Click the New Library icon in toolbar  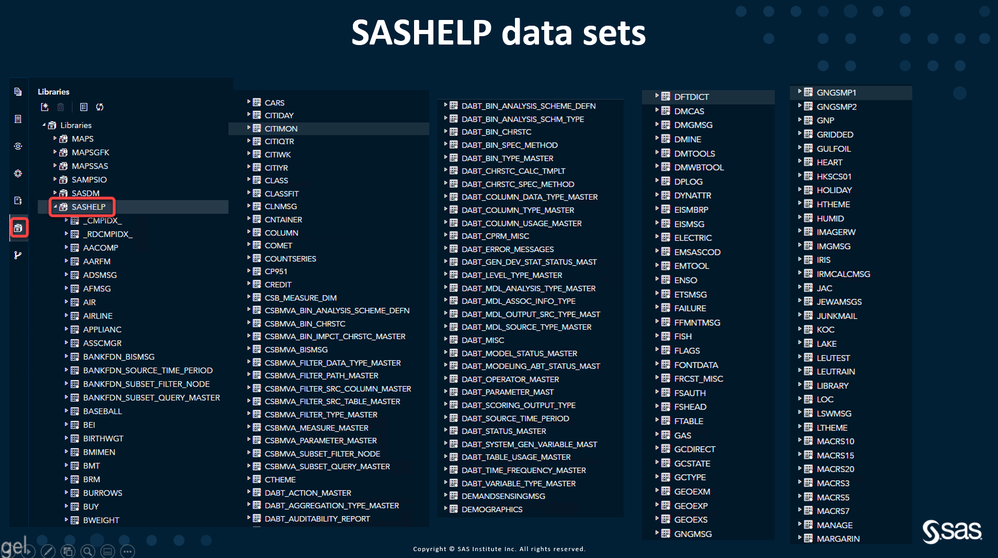click(x=45, y=108)
